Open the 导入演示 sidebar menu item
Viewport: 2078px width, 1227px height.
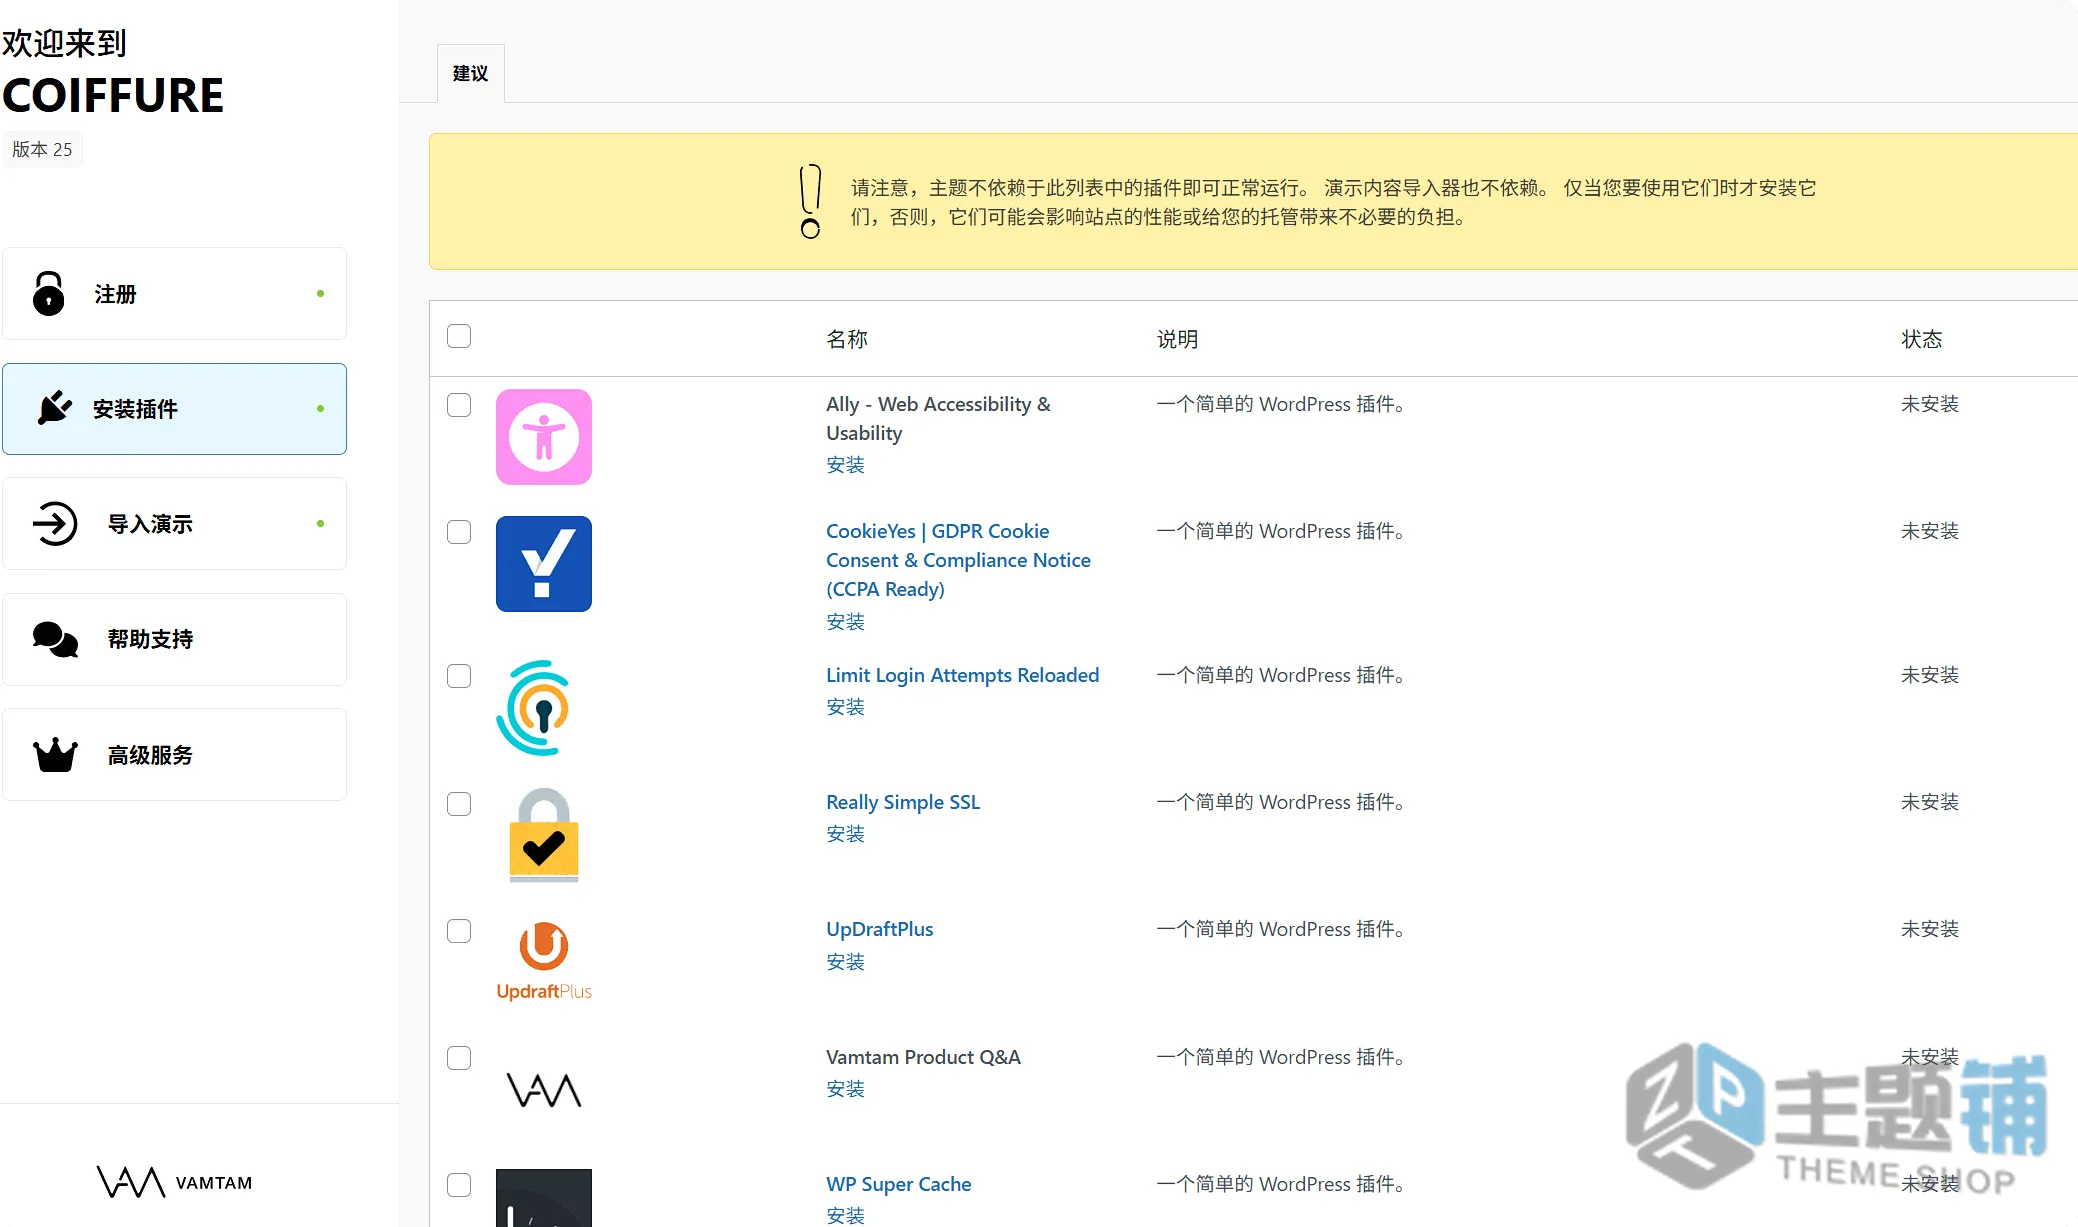[174, 524]
